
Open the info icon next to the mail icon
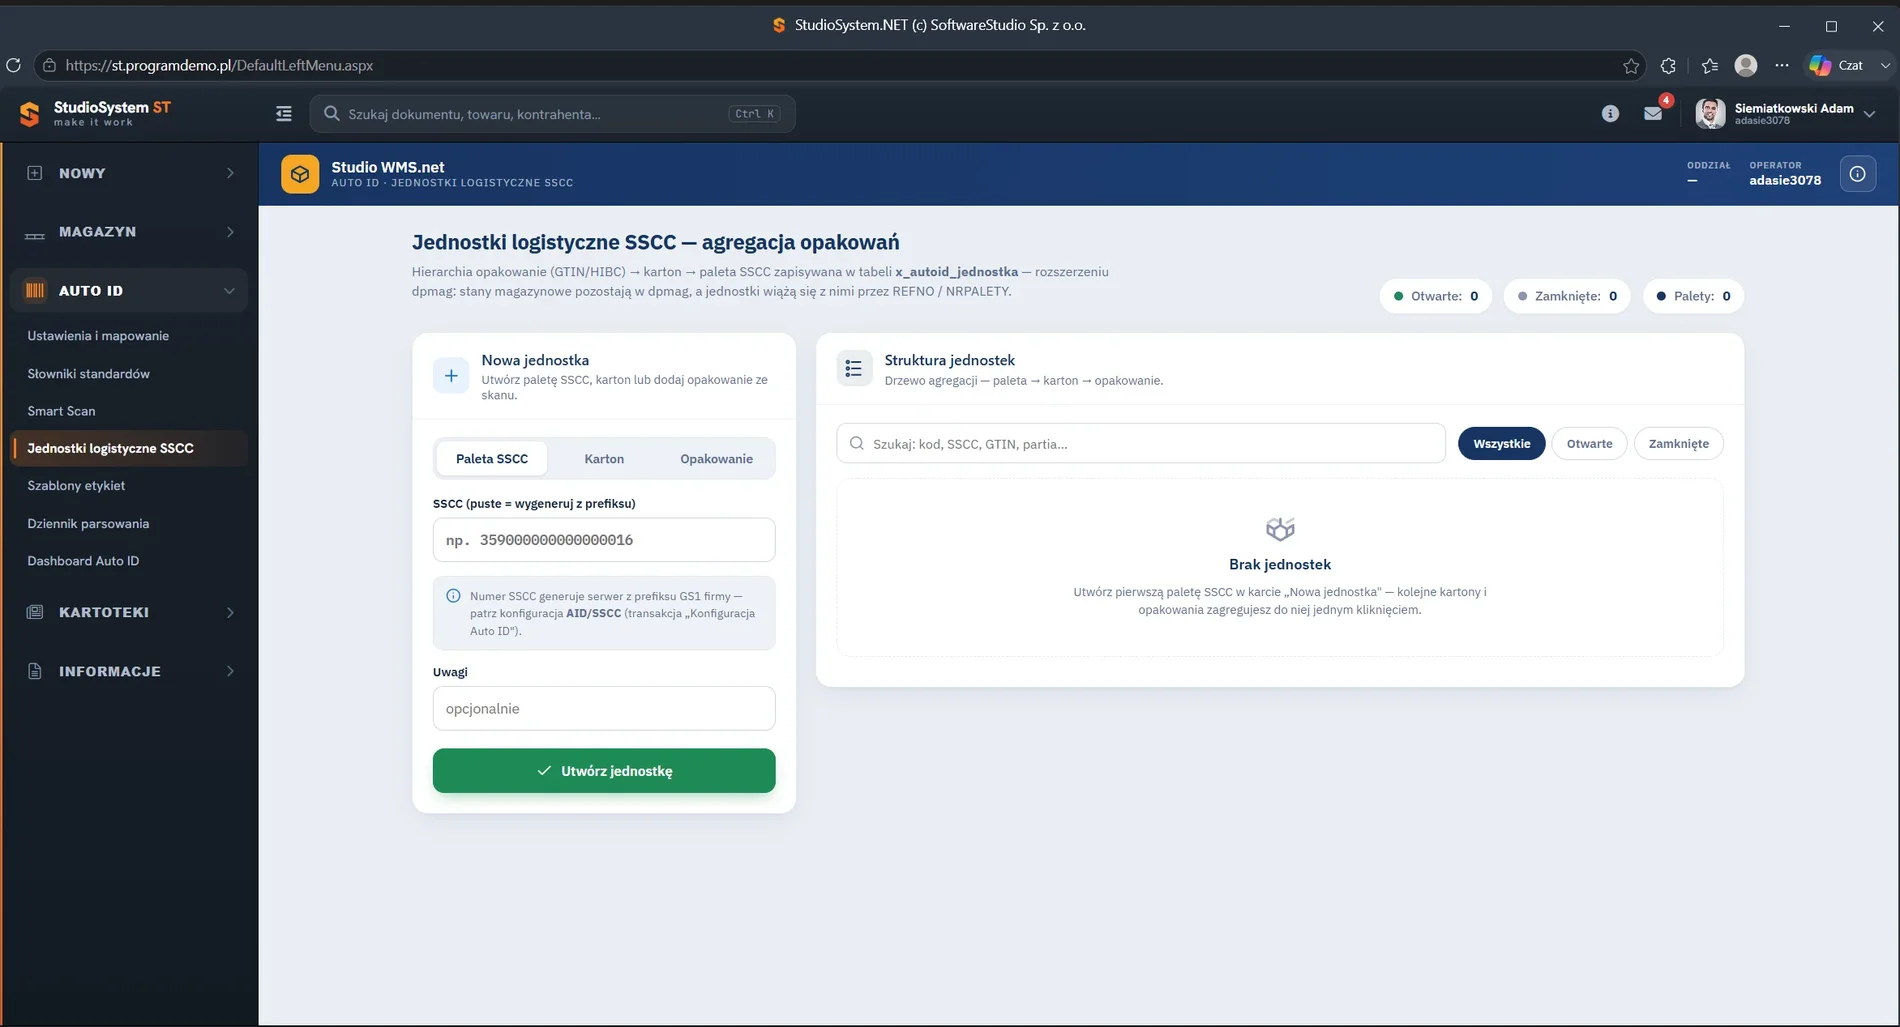tap(1610, 114)
